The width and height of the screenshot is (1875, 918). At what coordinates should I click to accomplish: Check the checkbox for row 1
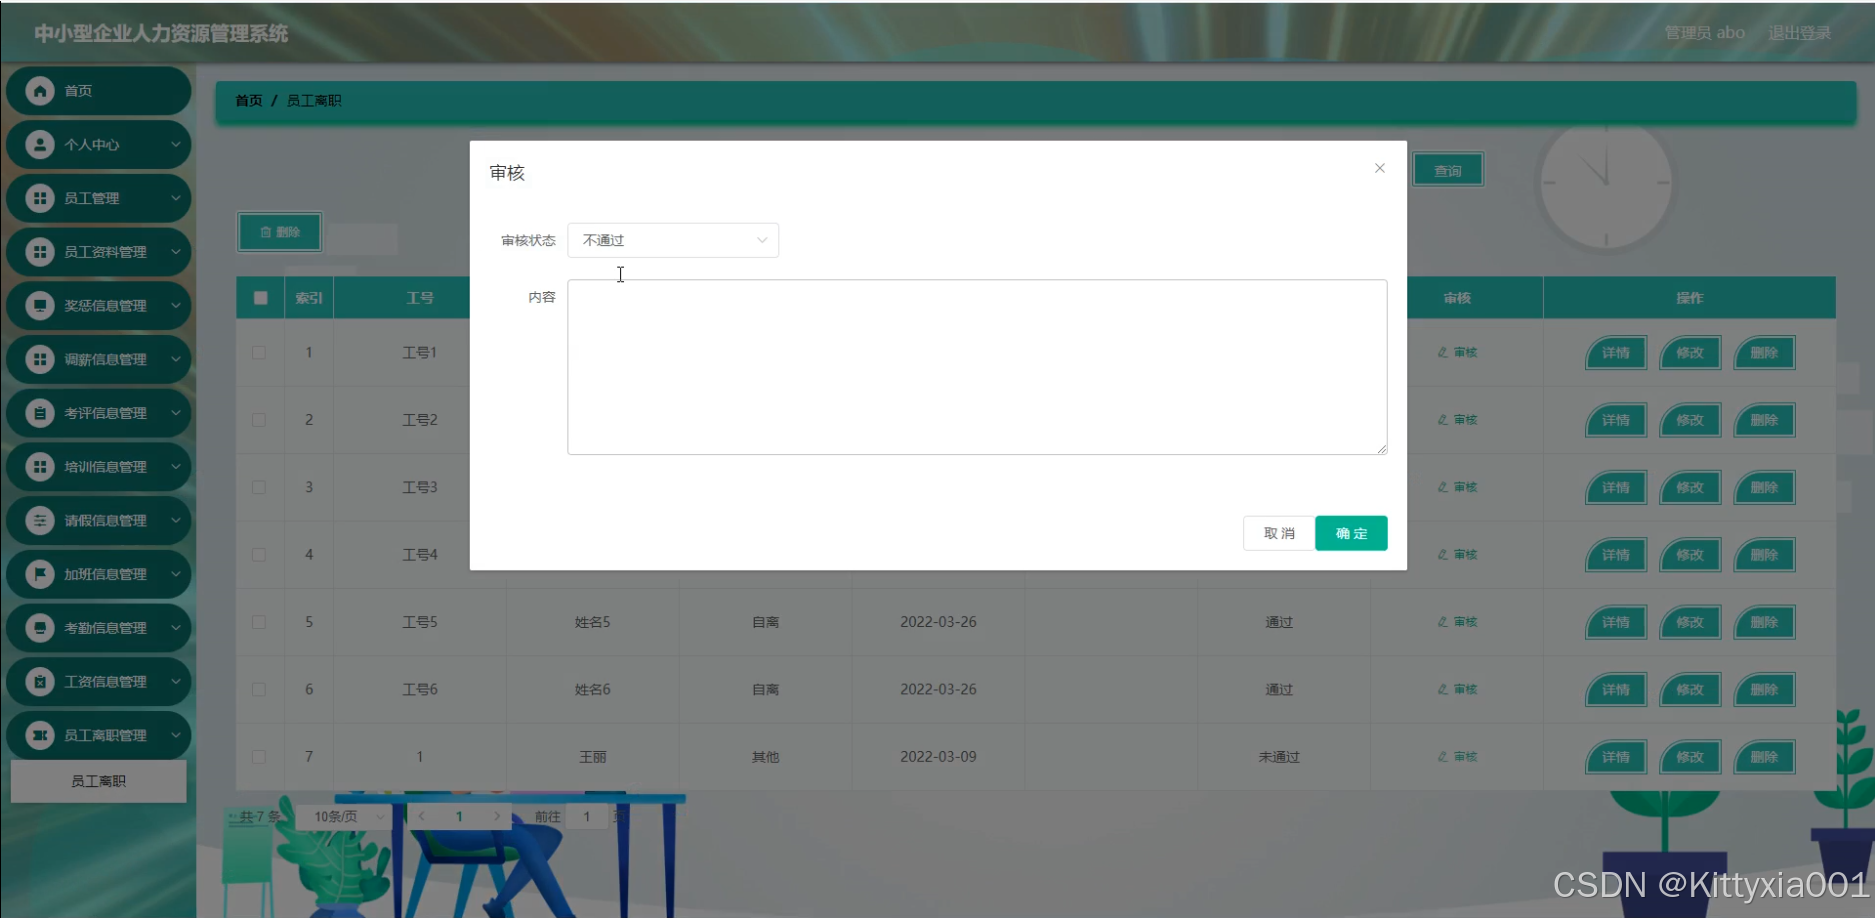[259, 352]
